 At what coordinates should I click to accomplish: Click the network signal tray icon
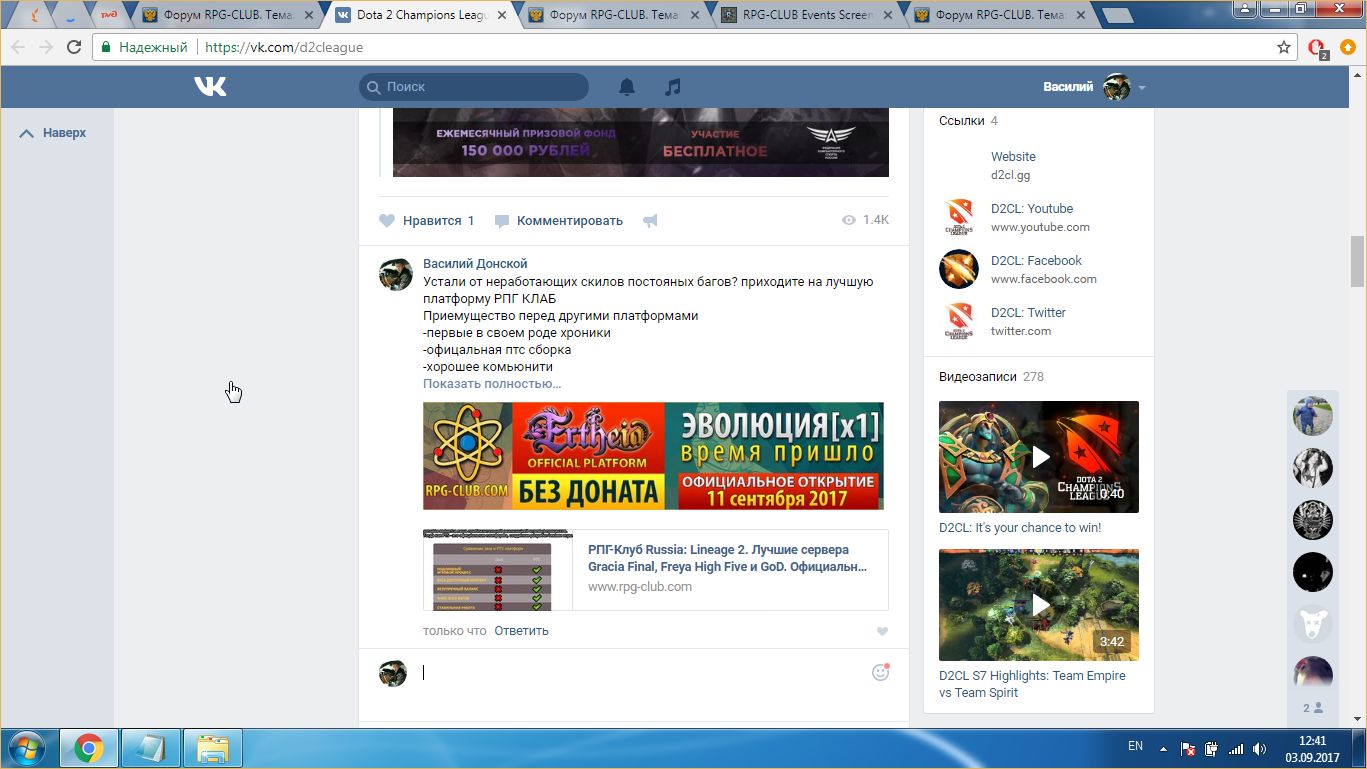pos(1236,748)
